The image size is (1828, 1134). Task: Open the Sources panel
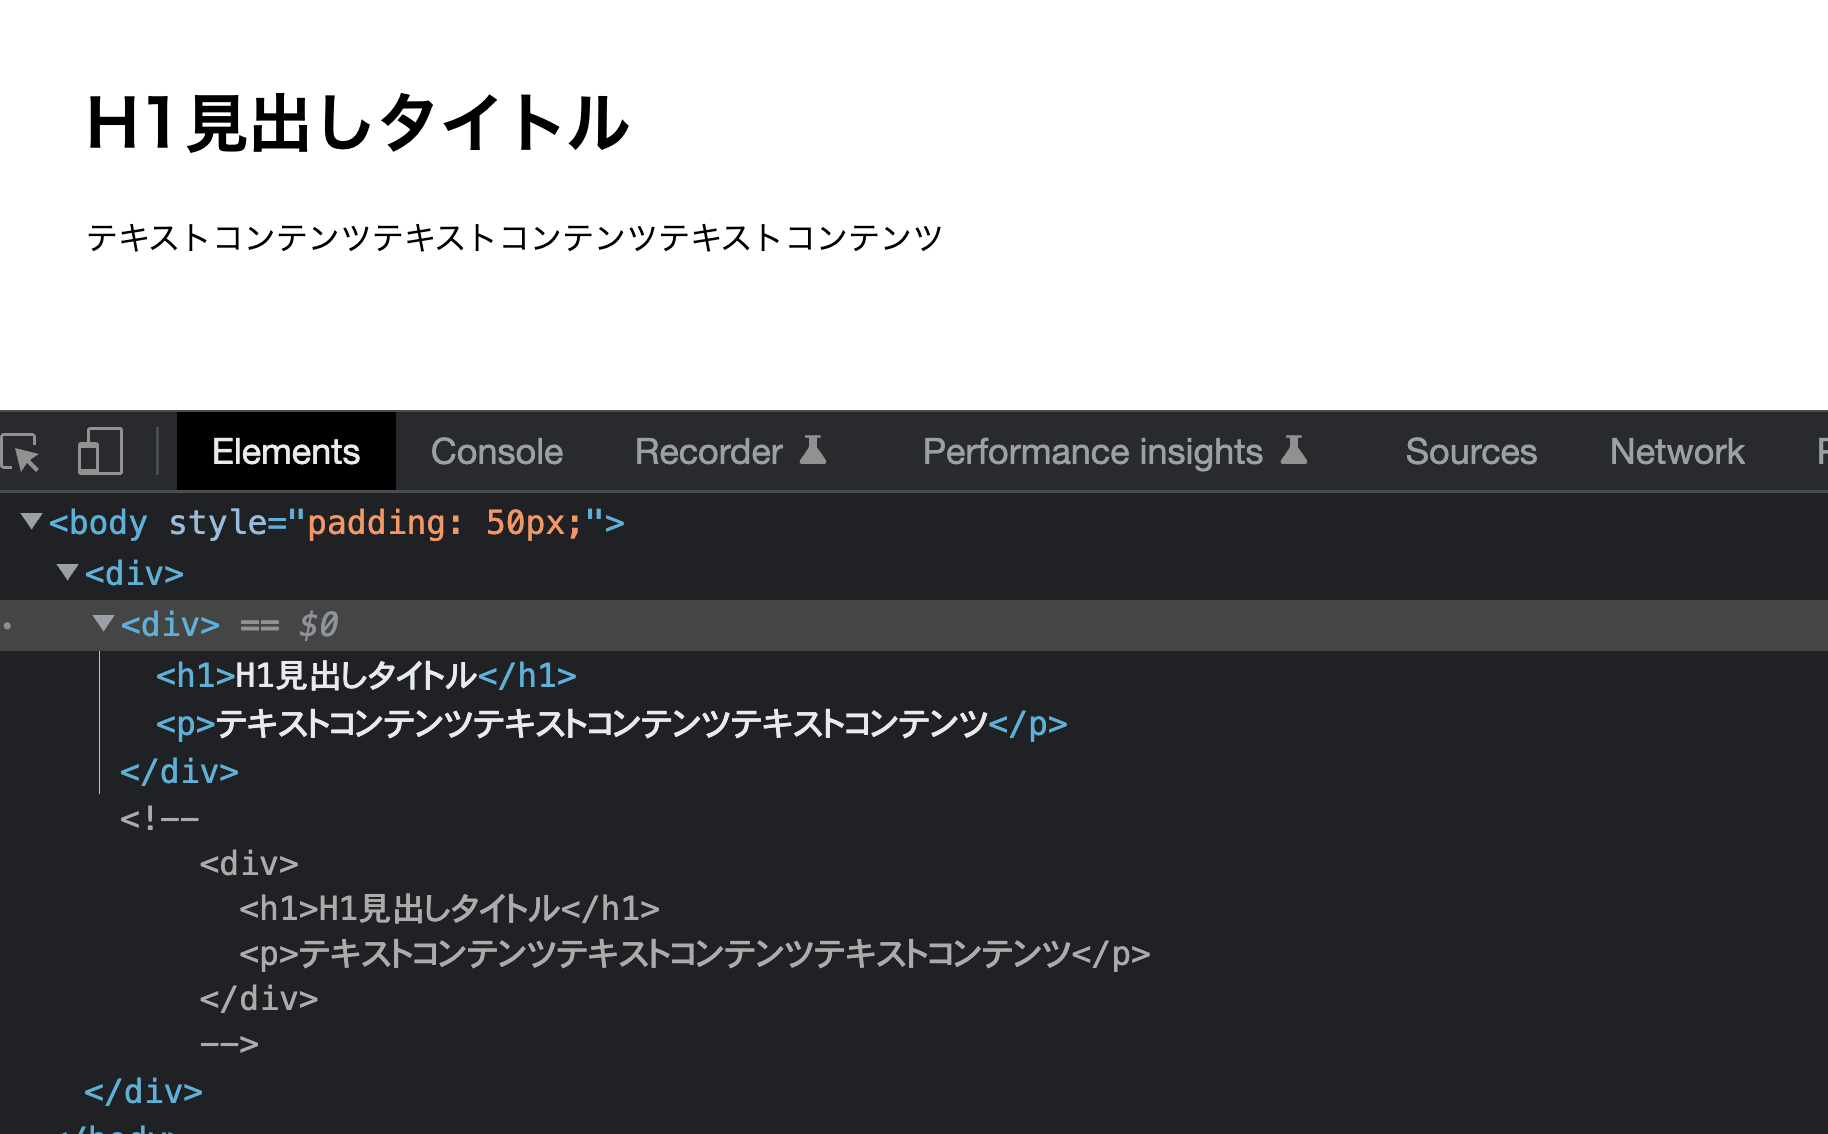click(x=1471, y=451)
